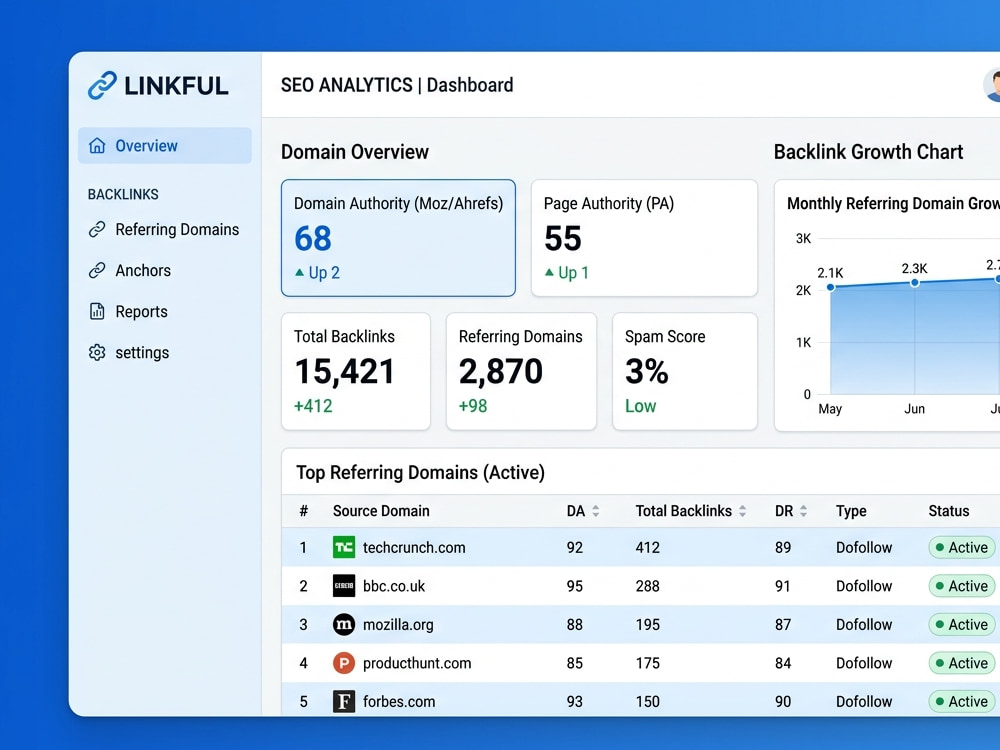Click the Anchors link icon in sidebar
This screenshot has height=750, width=1000.
tap(97, 270)
